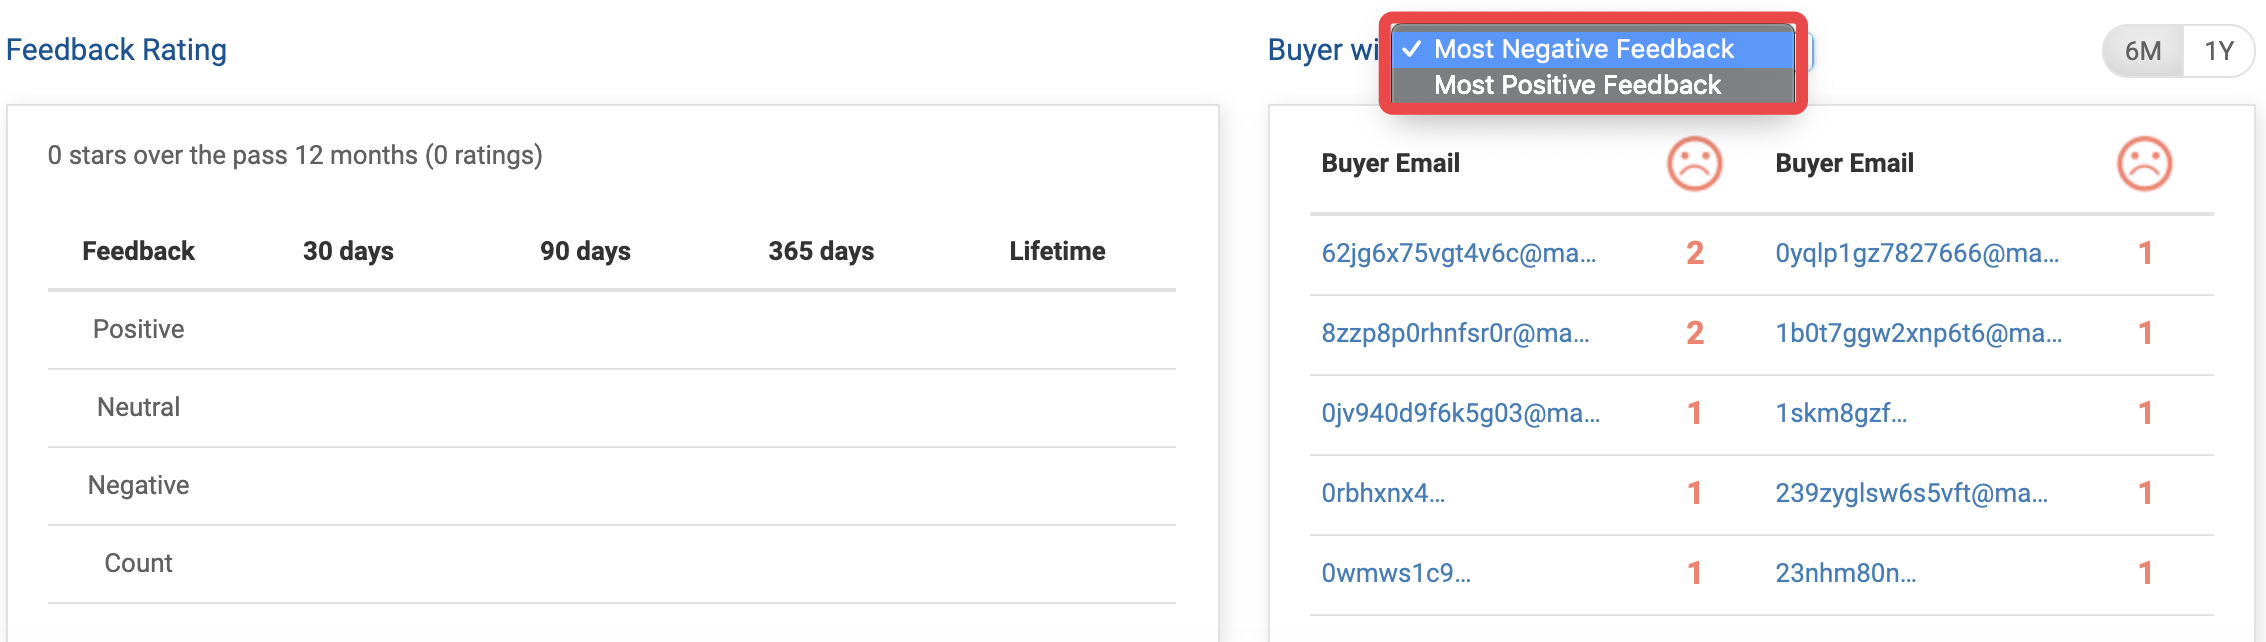The height and width of the screenshot is (642, 2266).
Task: Open buyer email 8zzp8p0rhnfsr0r@ma...
Action: pos(1455,333)
